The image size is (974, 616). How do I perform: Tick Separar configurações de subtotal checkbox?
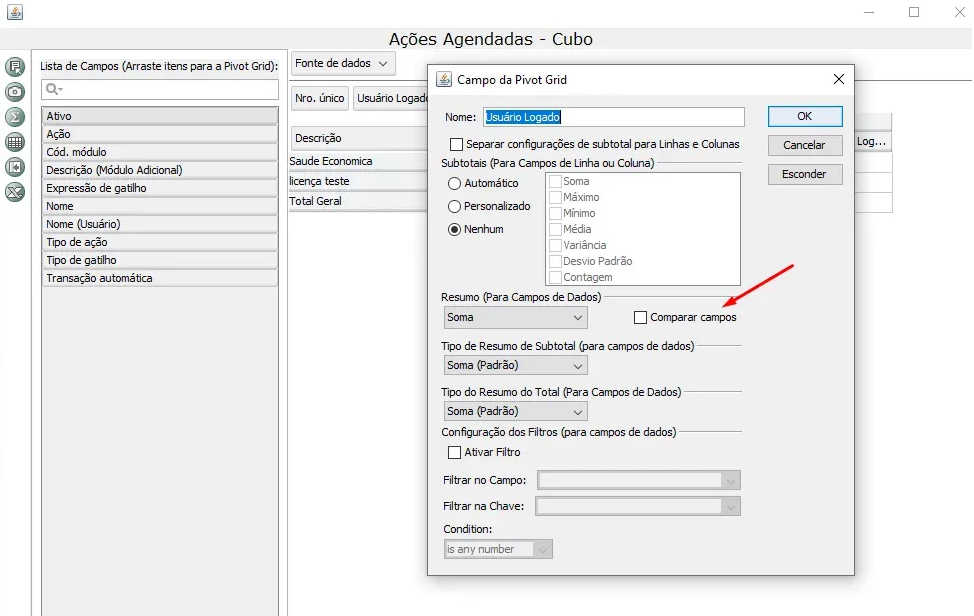pyautogui.click(x=456, y=144)
